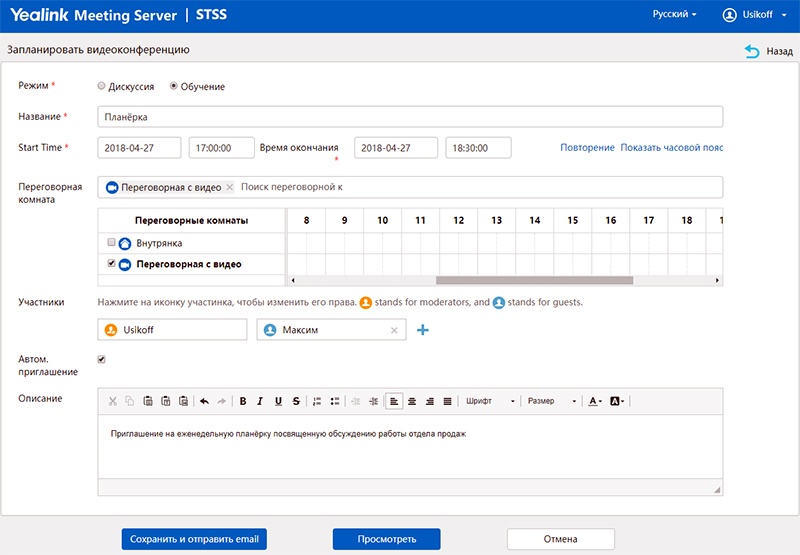Insert a numbered list

point(317,401)
